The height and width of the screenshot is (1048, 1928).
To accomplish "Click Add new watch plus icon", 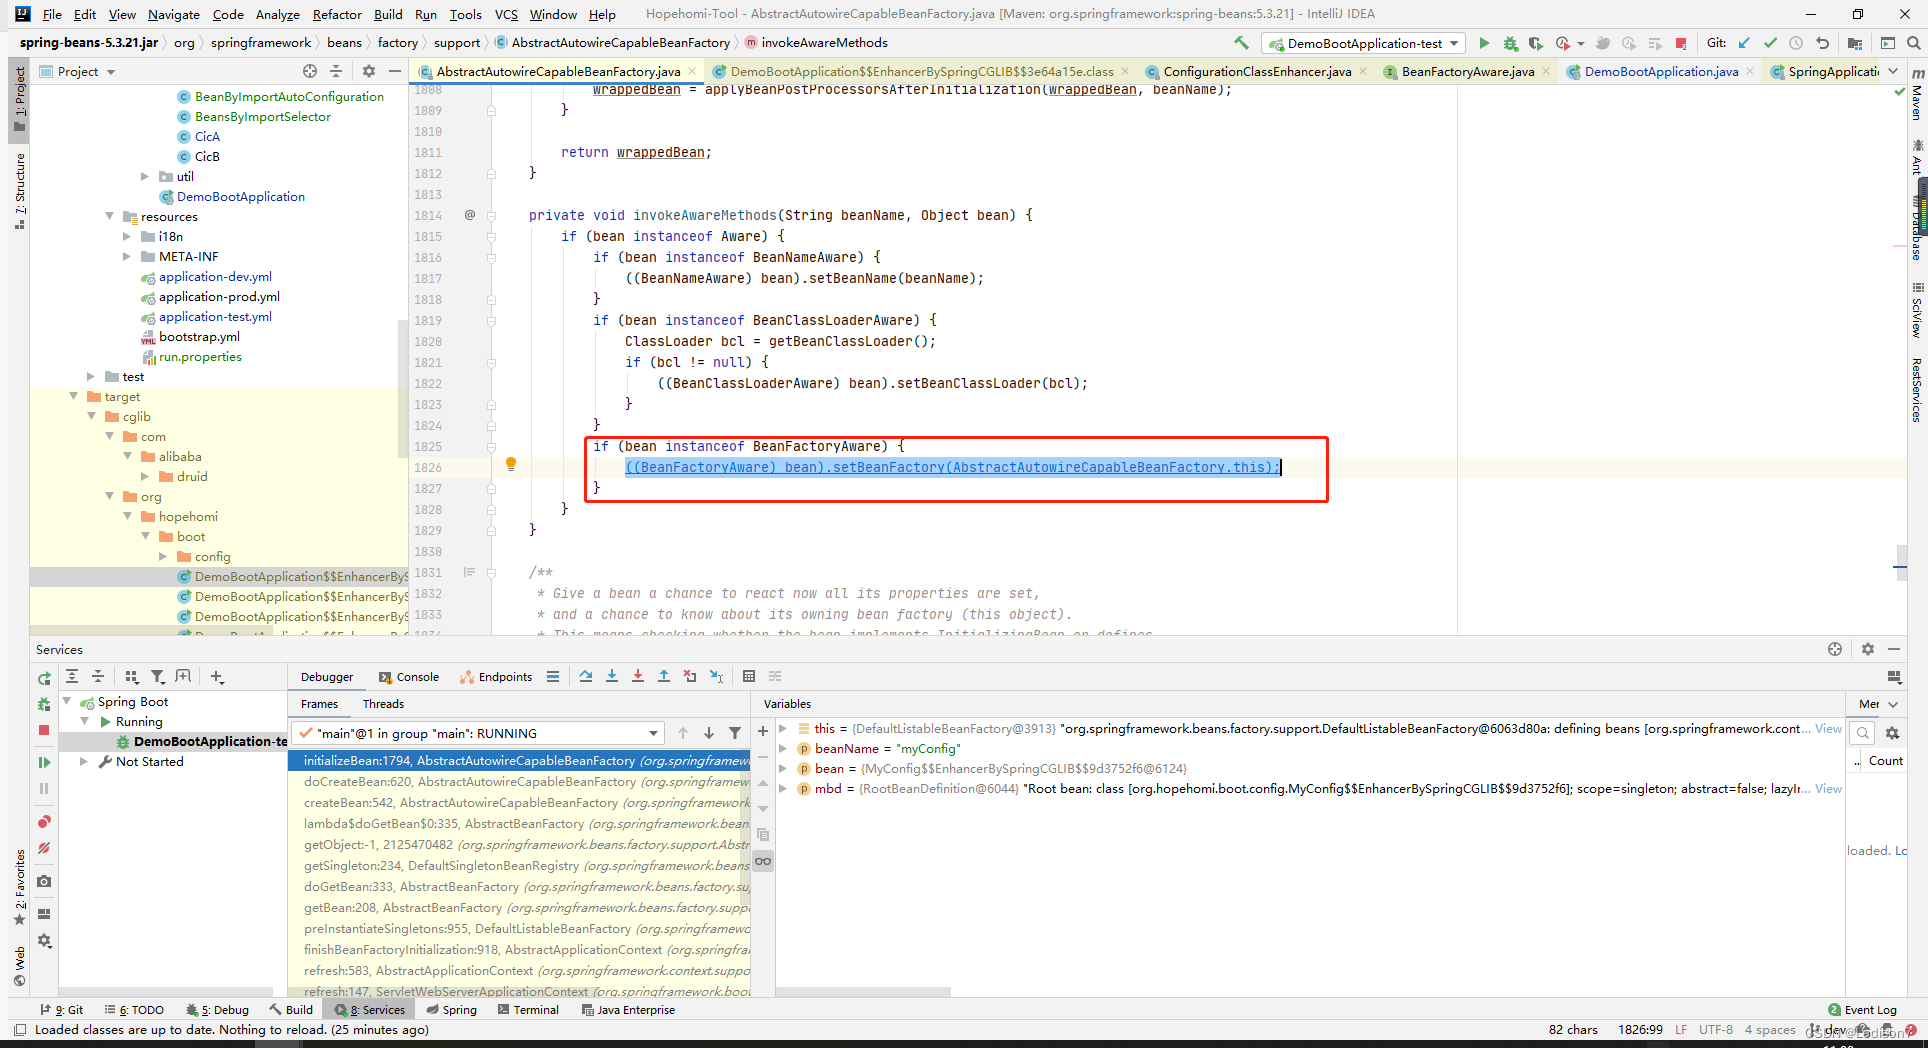I will (763, 731).
